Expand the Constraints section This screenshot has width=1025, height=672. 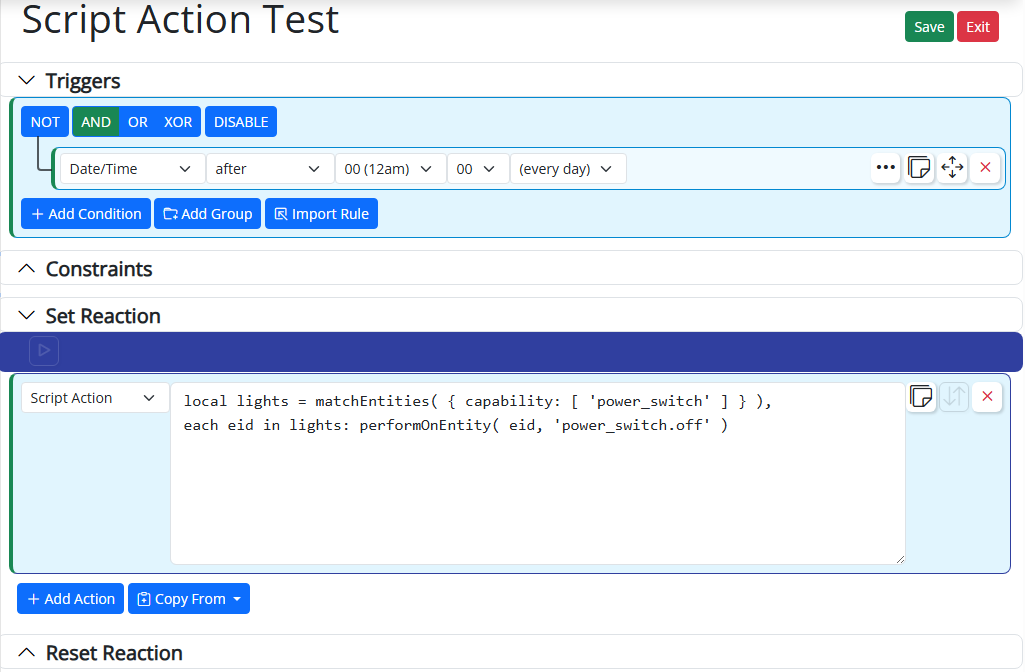pyautogui.click(x=27, y=269)
